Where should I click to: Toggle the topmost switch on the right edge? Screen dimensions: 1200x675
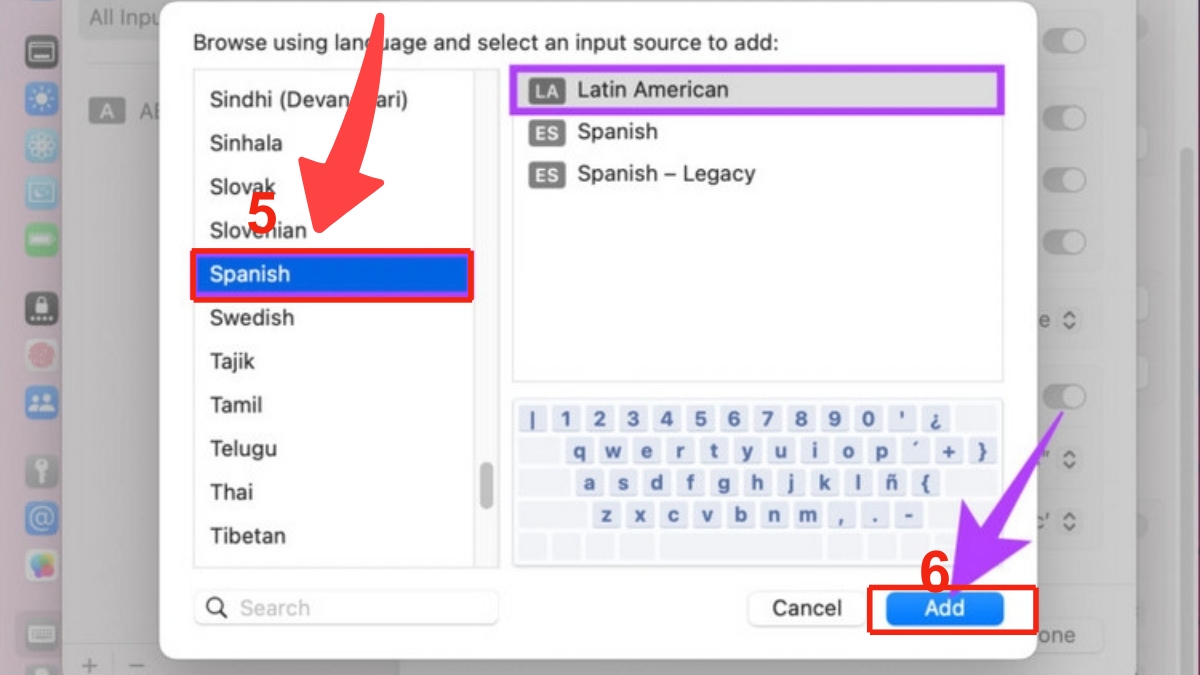(x=1068, y=41)
